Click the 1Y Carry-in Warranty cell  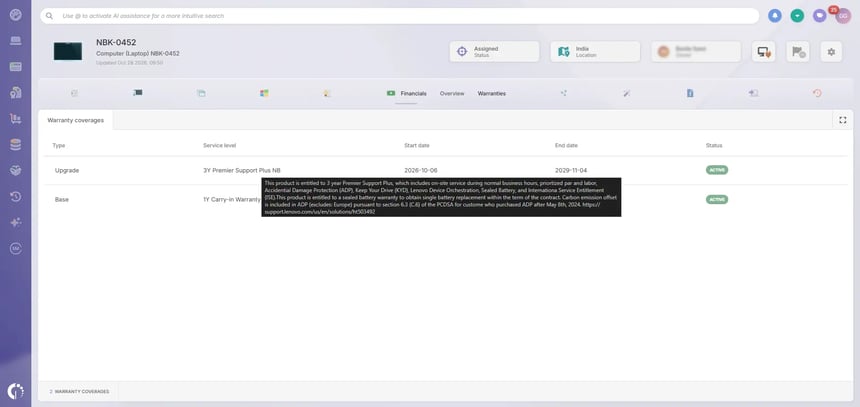(x=231, y=200)
